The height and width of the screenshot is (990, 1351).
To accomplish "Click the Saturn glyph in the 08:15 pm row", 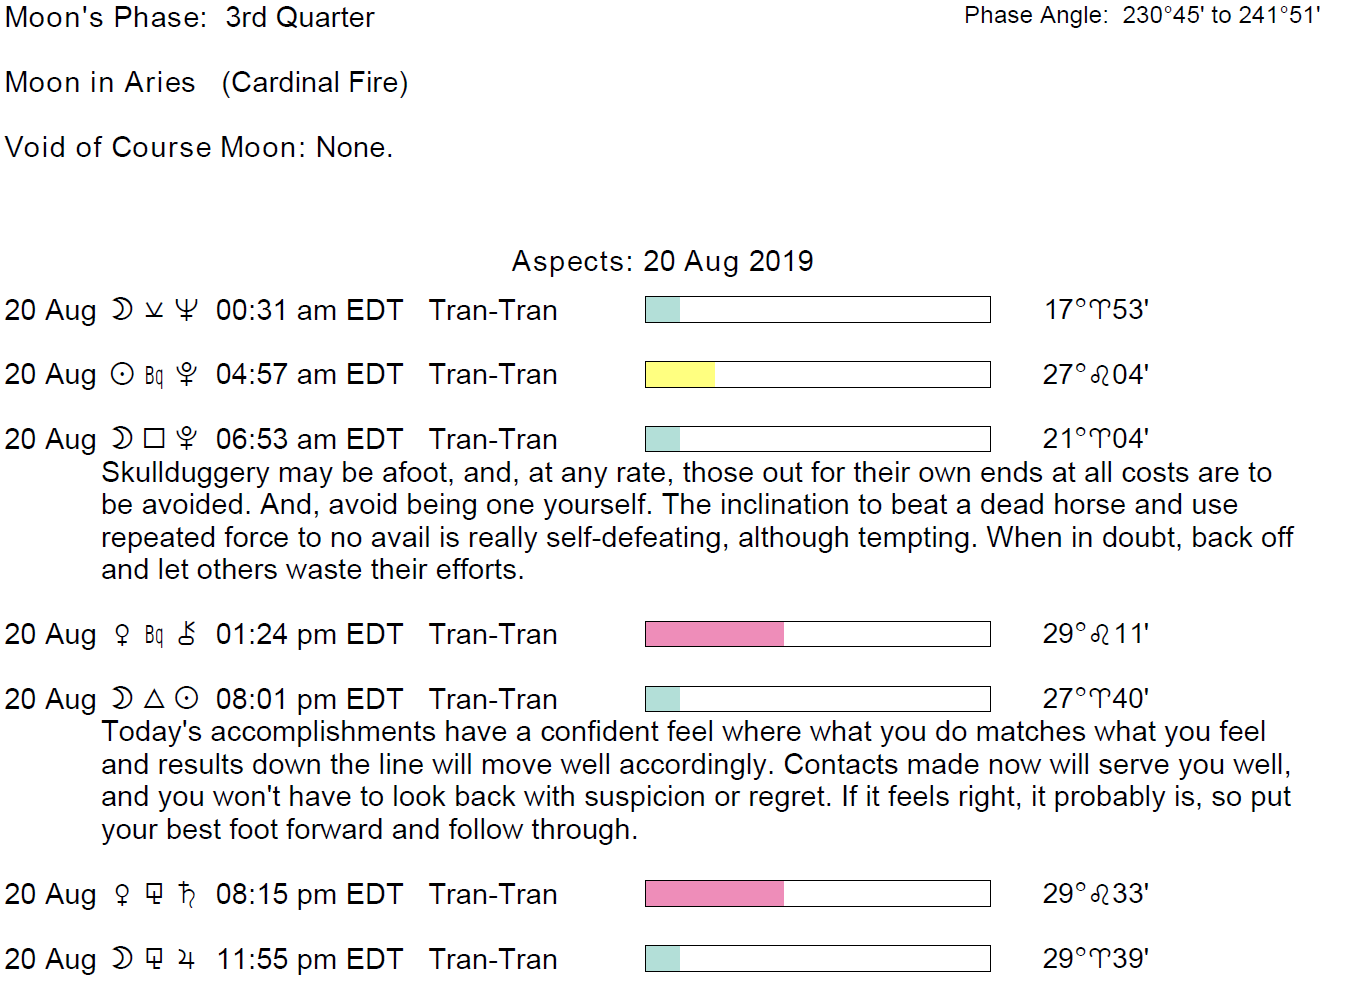I will [186, 894].
